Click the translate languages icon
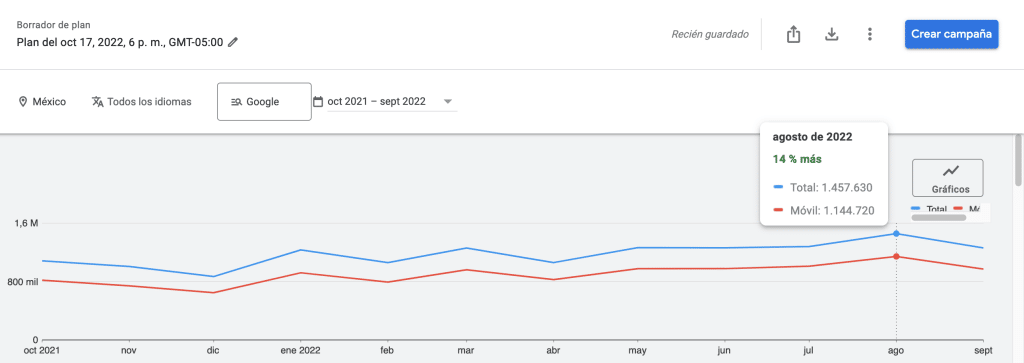The image size is (1024, 363). click(x=98, y=102)
